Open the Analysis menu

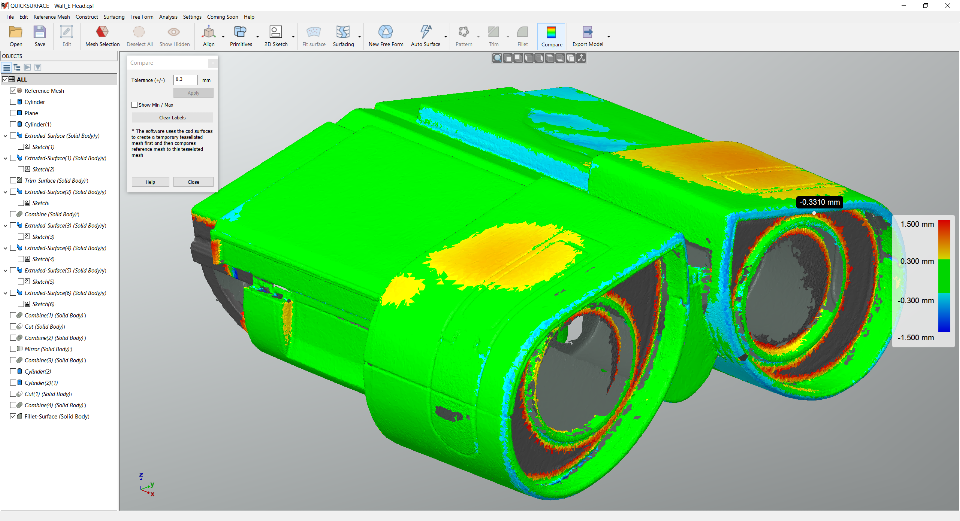[168, 17]
